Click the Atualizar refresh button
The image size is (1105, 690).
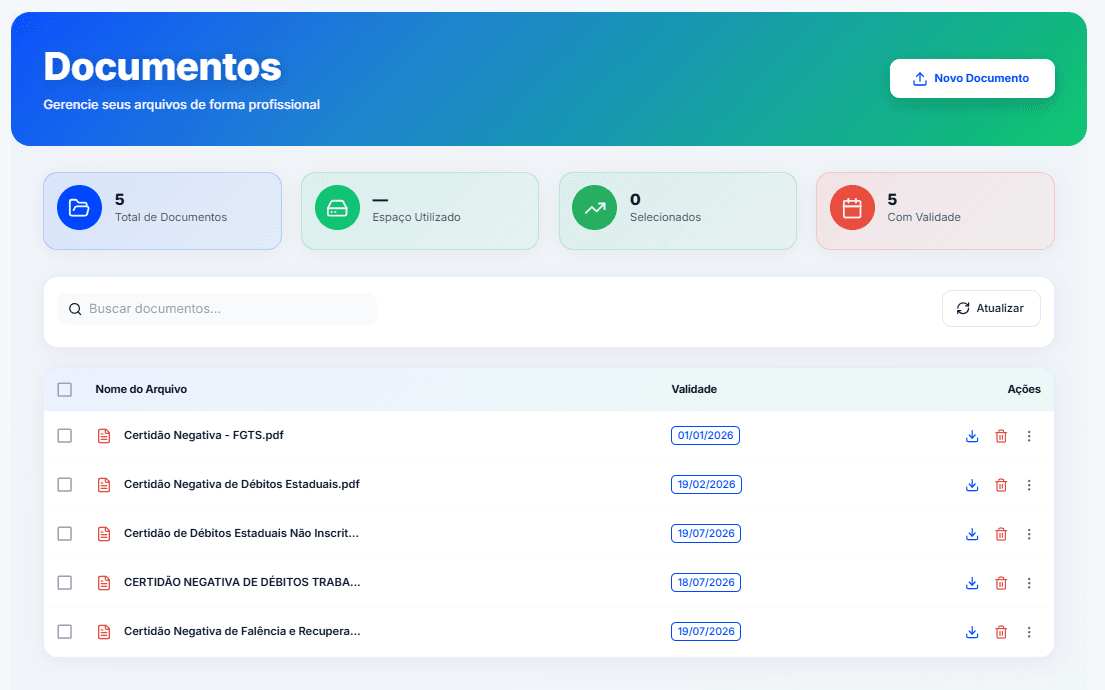click(x=990, y=308)
